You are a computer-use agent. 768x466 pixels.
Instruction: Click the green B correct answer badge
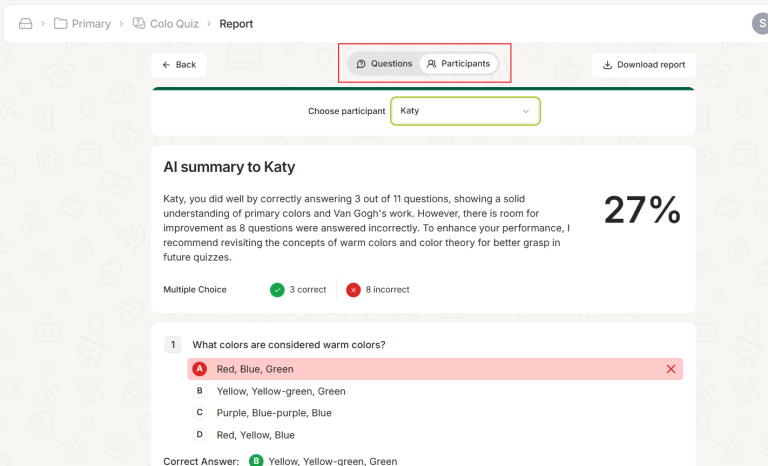(256, 461)
